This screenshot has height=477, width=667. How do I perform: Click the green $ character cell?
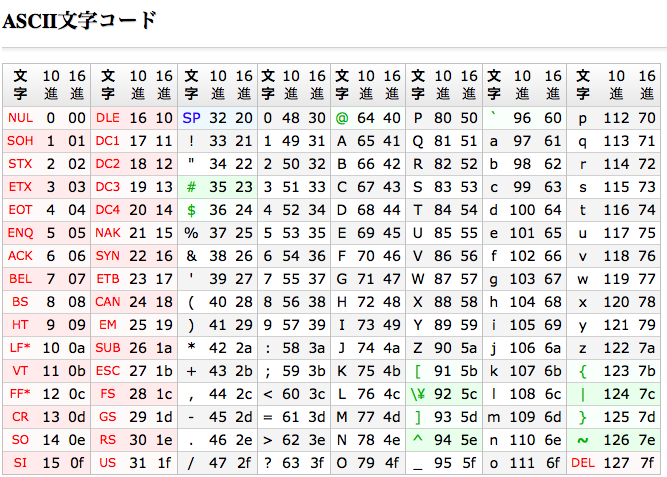pyautogui.click(x=191, y=210)
